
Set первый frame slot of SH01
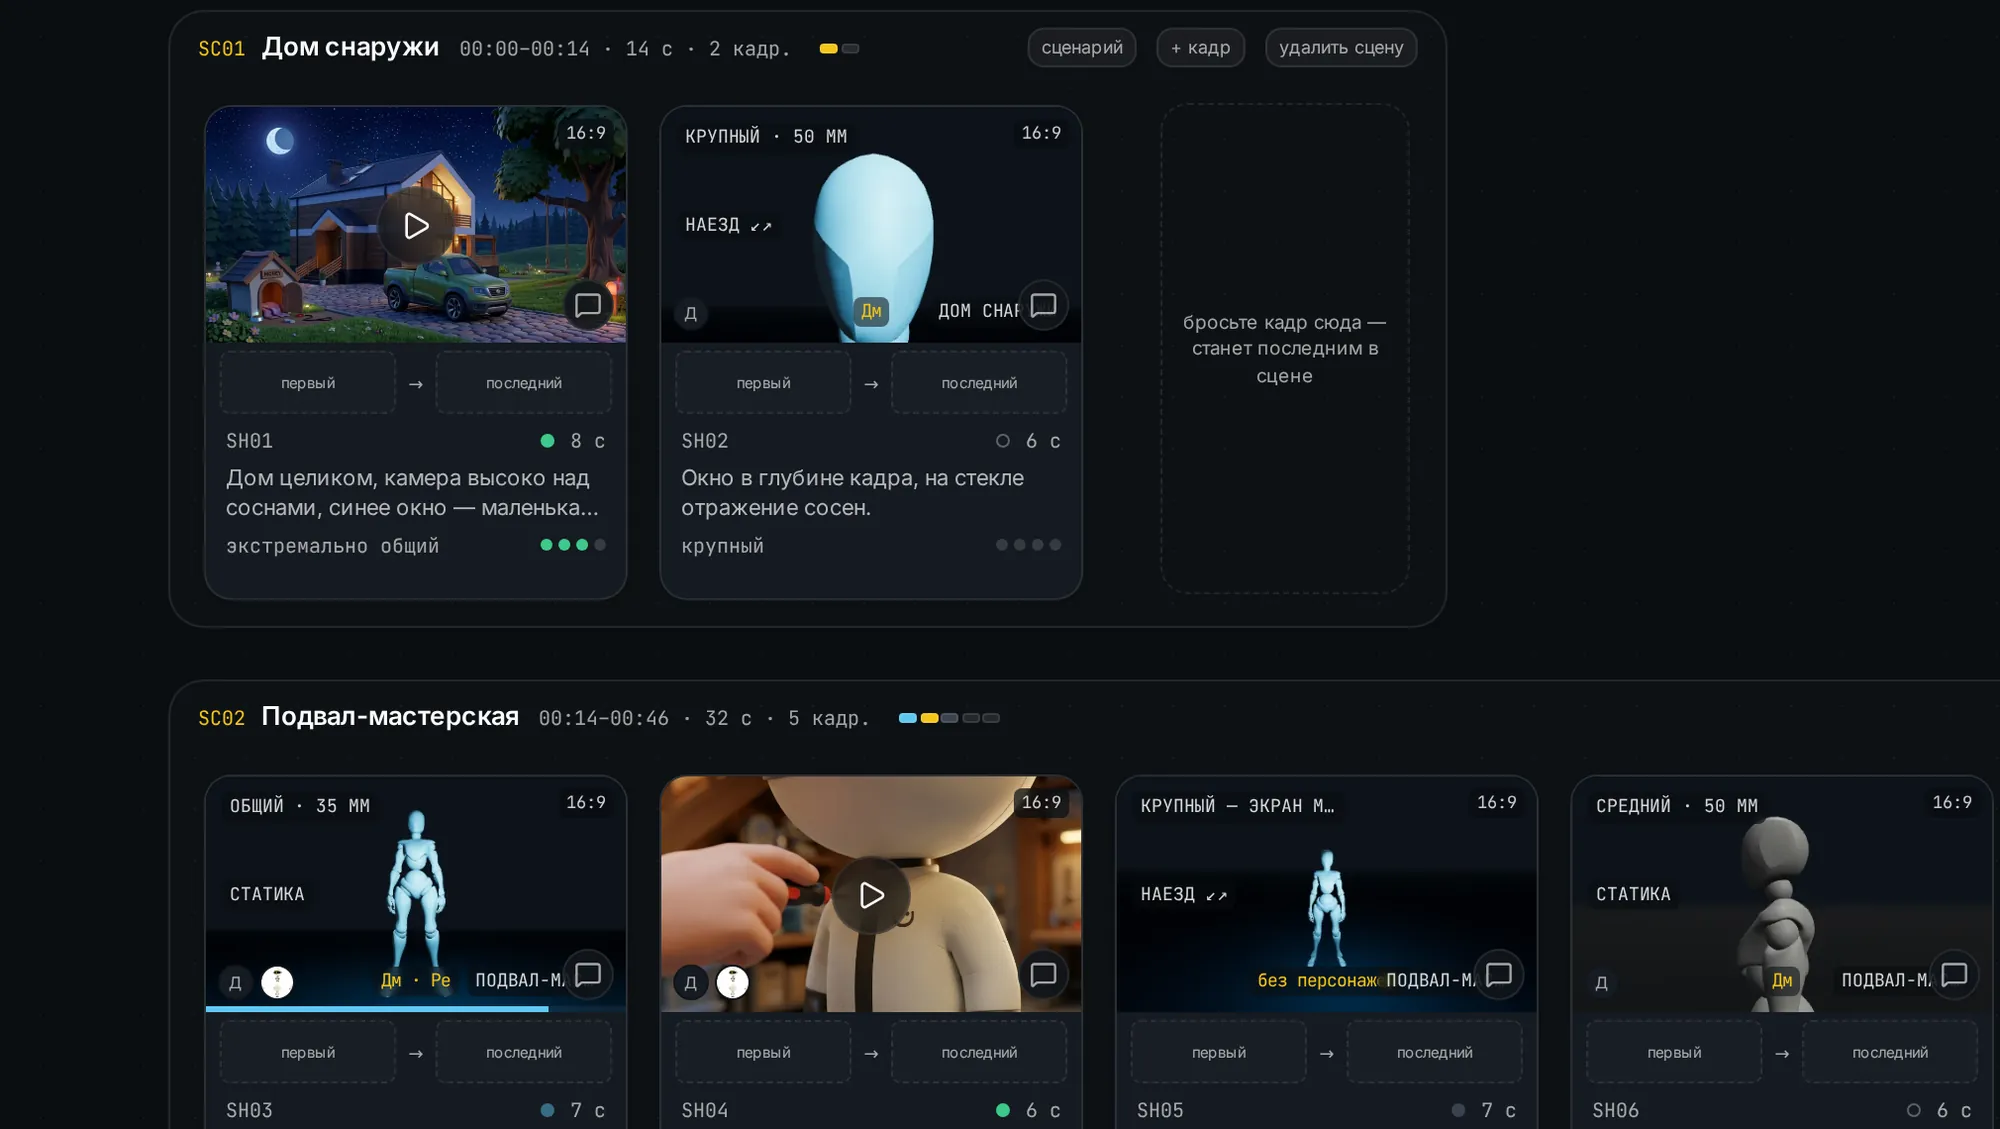coord(308,383)
